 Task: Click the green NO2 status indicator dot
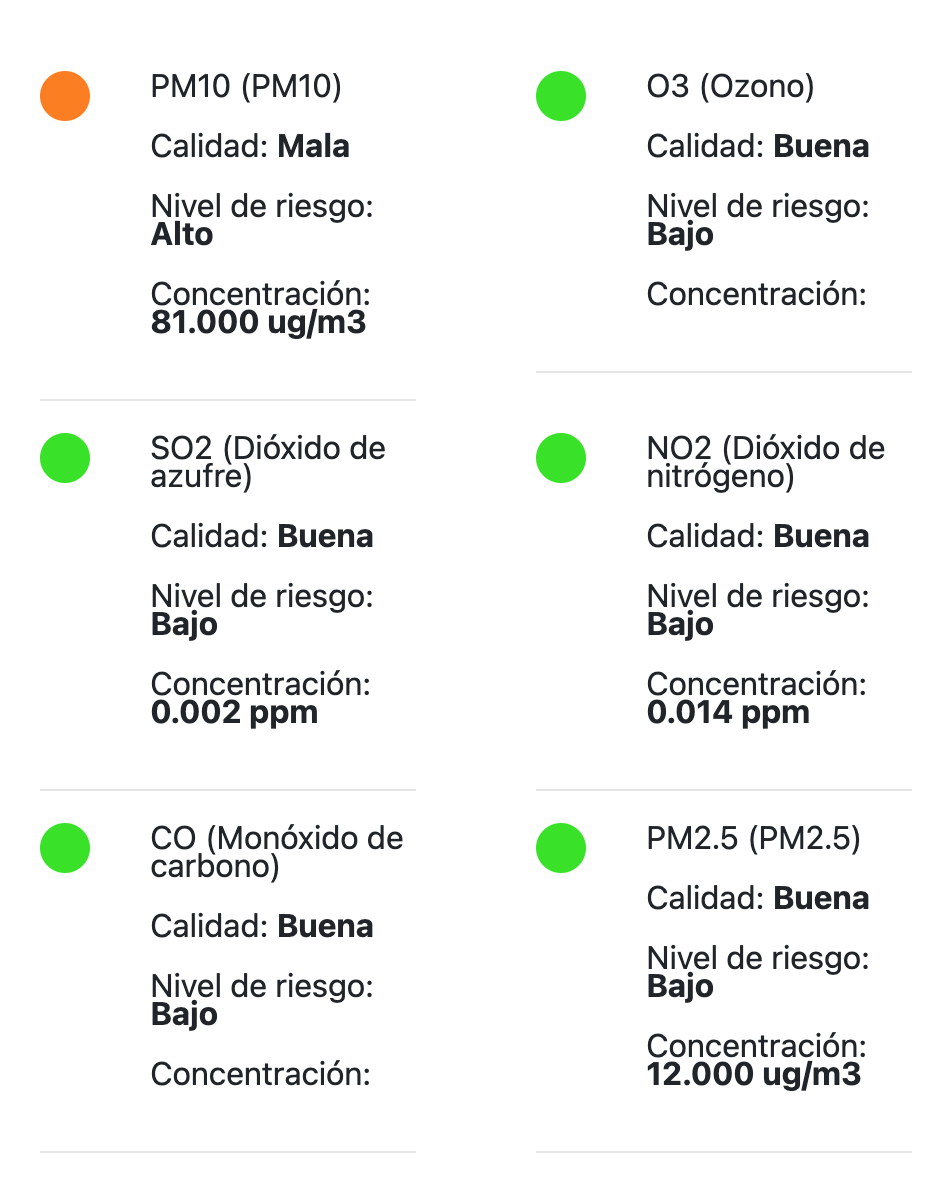(x=561, y=458)
